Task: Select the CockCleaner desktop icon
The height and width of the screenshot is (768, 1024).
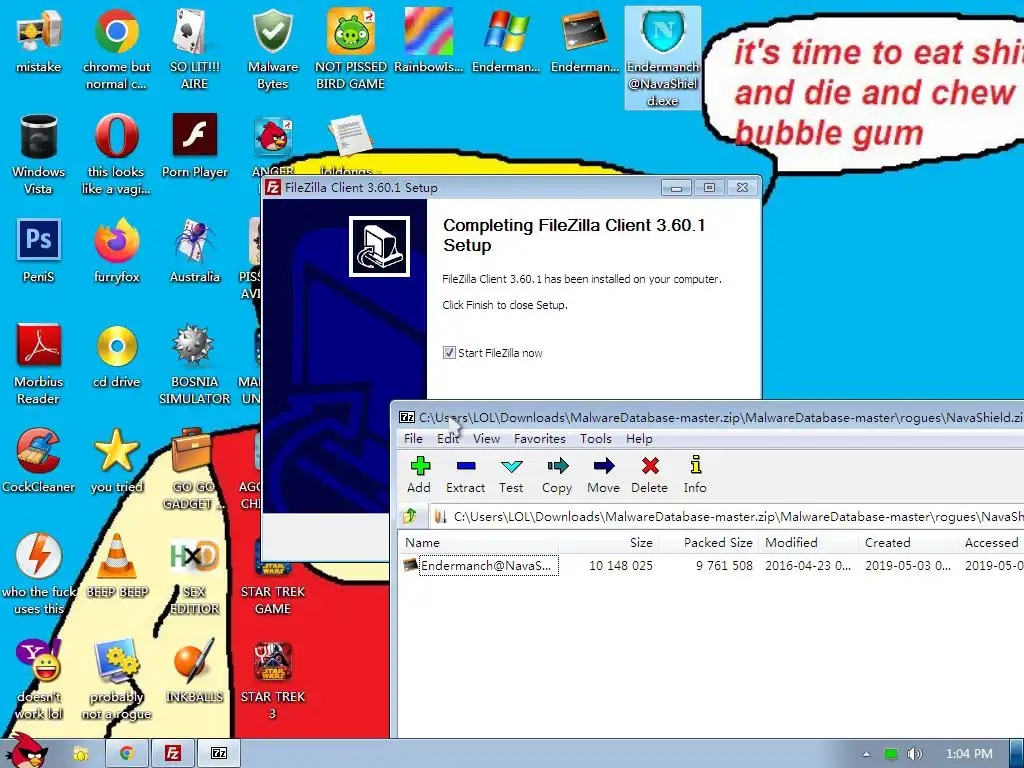Action: pyautogui.click(x=39, y=461)
